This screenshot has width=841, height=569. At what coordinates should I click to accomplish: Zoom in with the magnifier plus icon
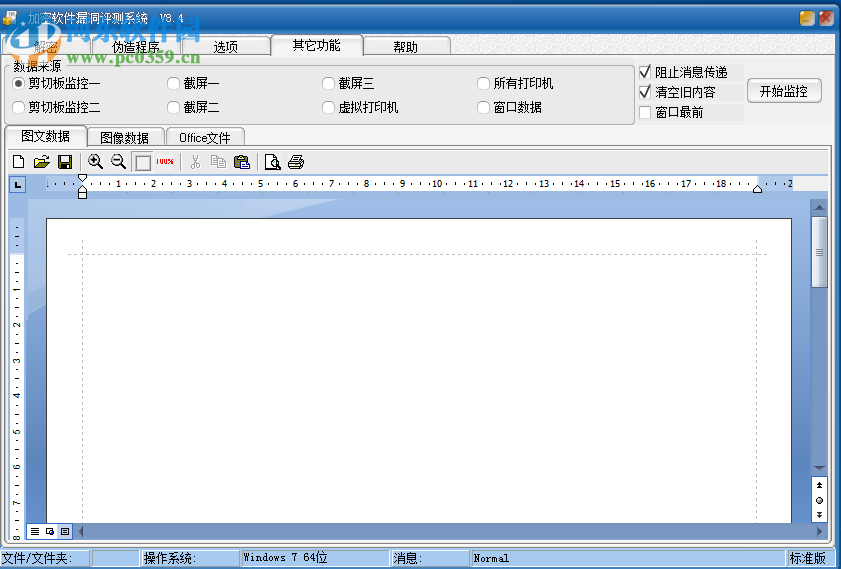click(95, 161)
